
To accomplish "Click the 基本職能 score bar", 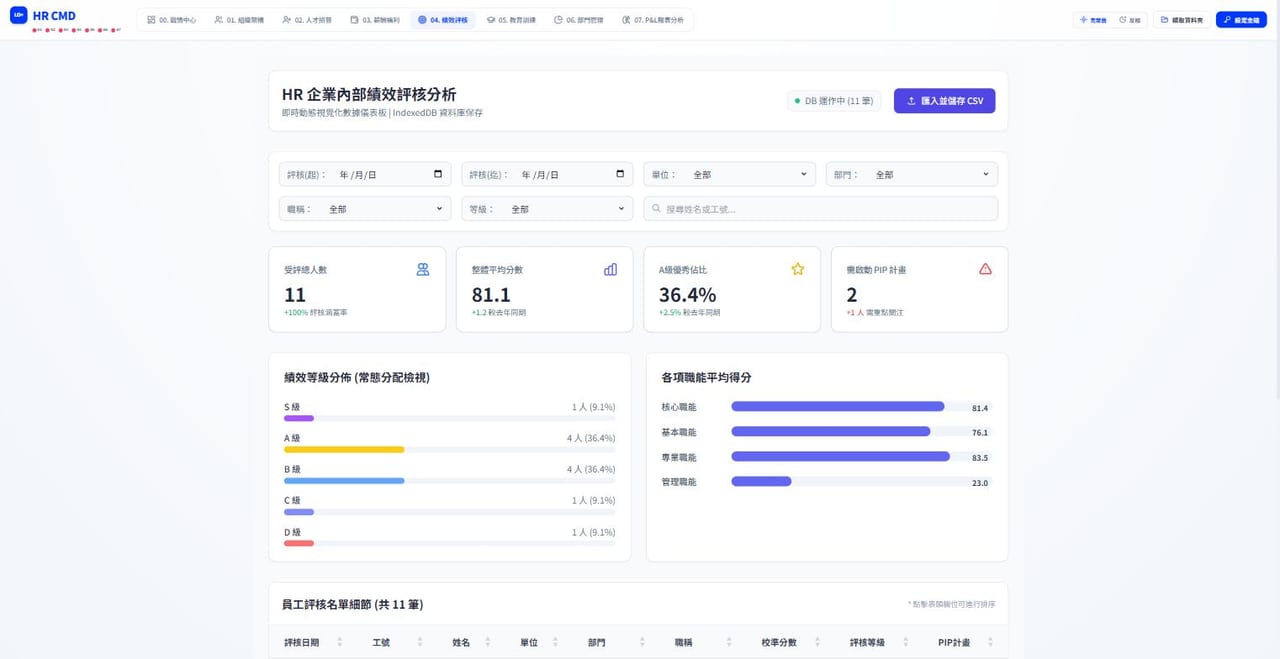I will tap(831, 431).
